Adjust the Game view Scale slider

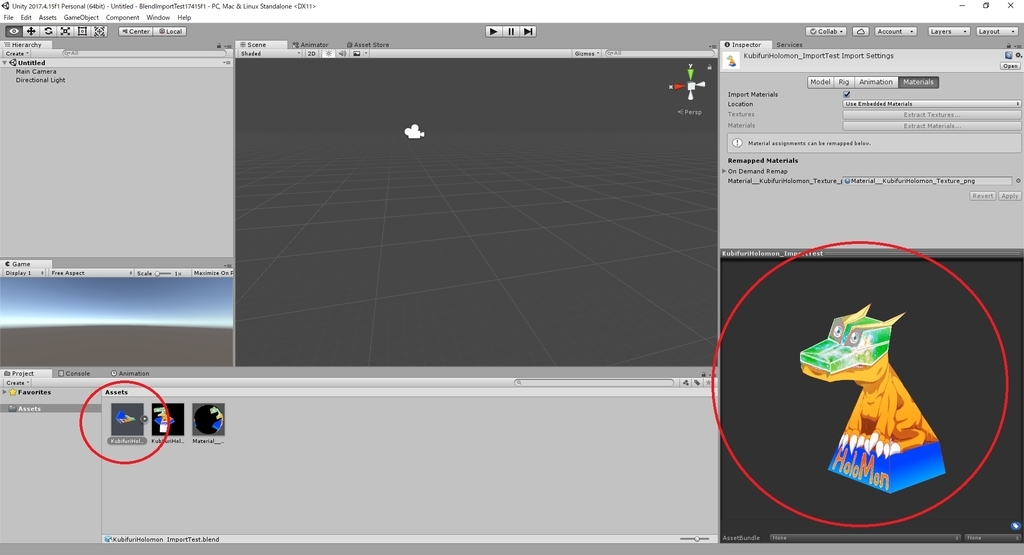pos(163,274)
